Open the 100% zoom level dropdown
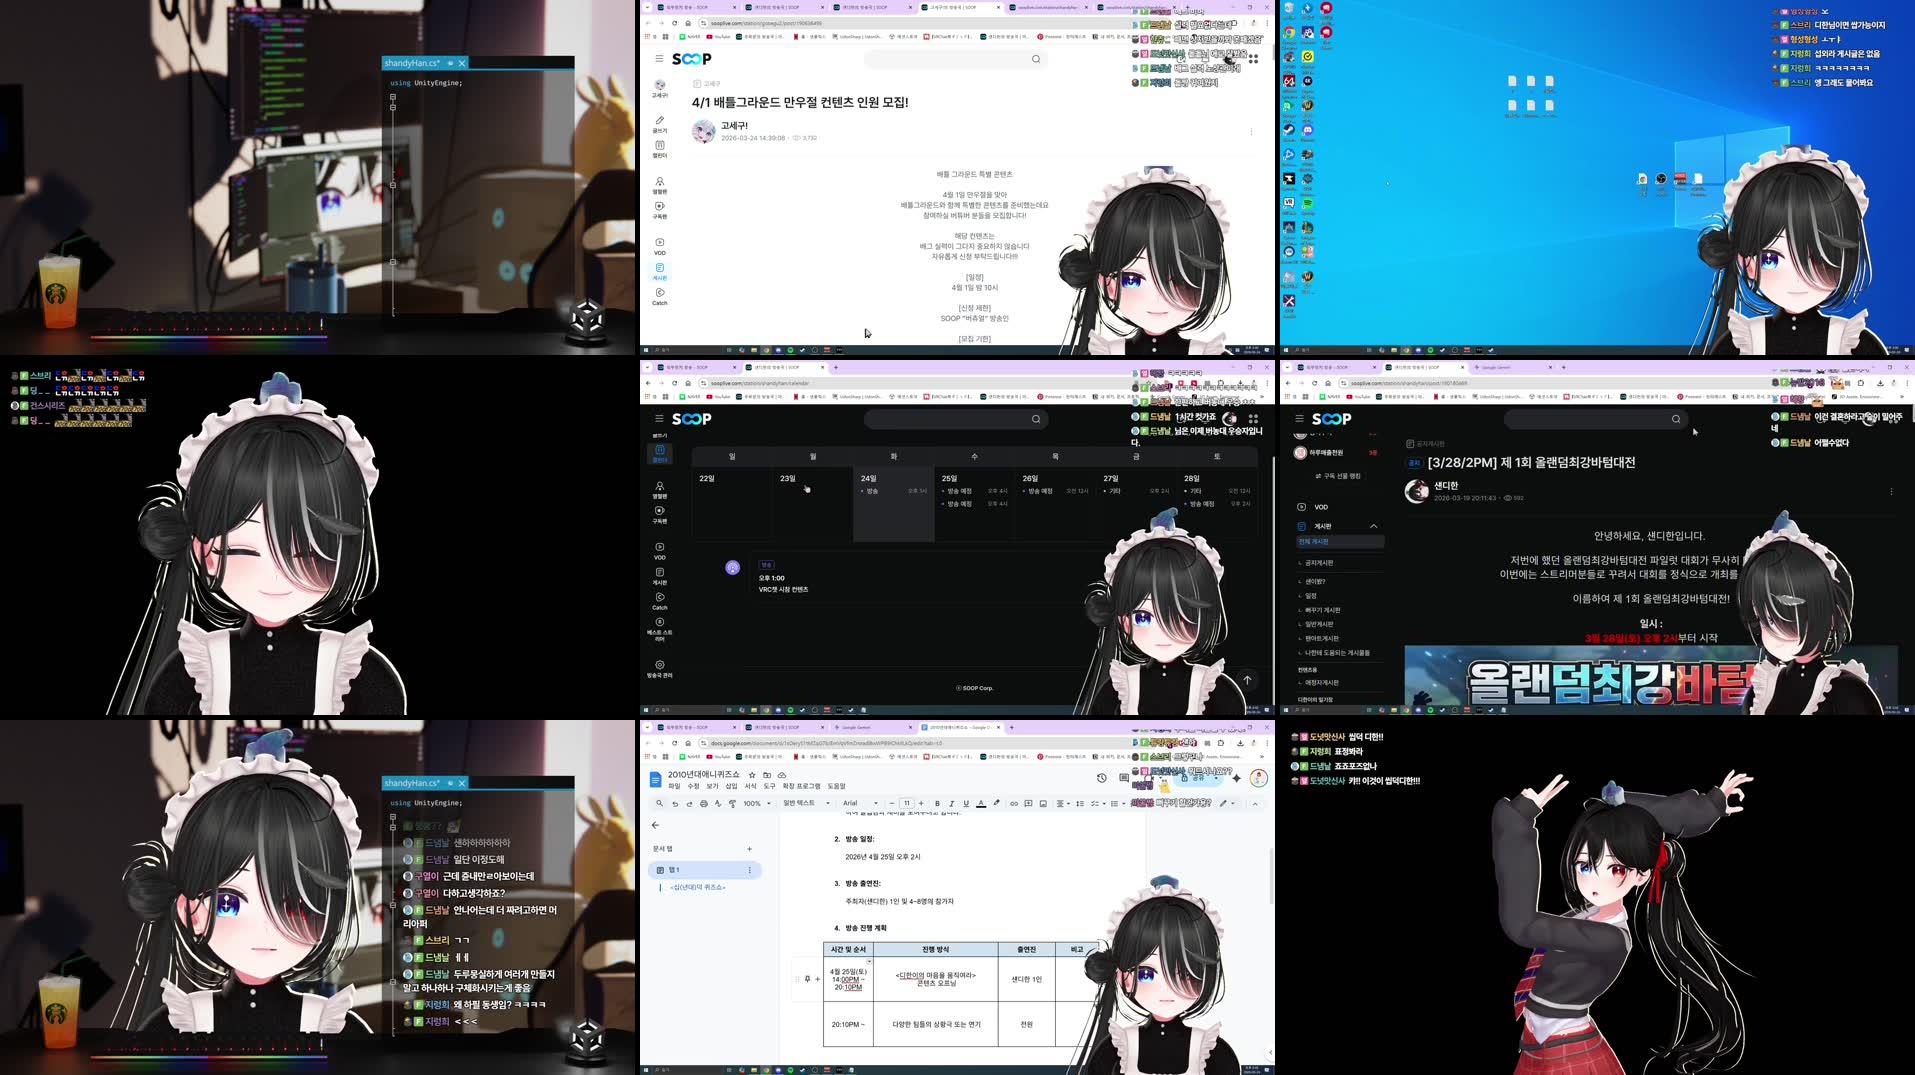This screenshot has width=1915, height=1075. click(x=758, y=803)
